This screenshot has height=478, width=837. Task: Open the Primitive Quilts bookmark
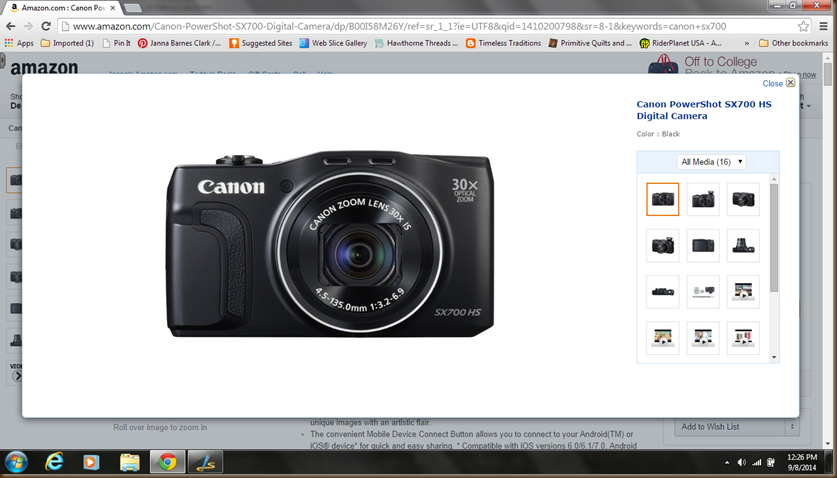point(590,43)
